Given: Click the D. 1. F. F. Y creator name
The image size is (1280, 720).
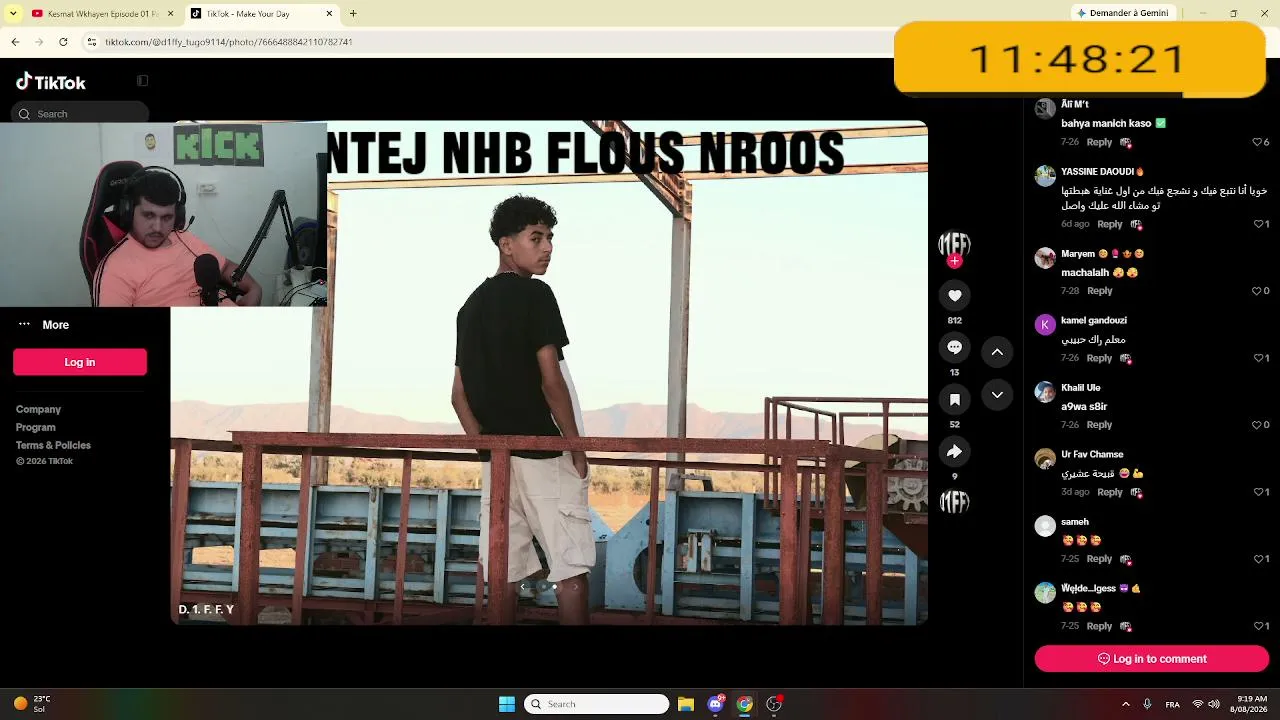Looking at the screenshot, I should coord(206,609).
